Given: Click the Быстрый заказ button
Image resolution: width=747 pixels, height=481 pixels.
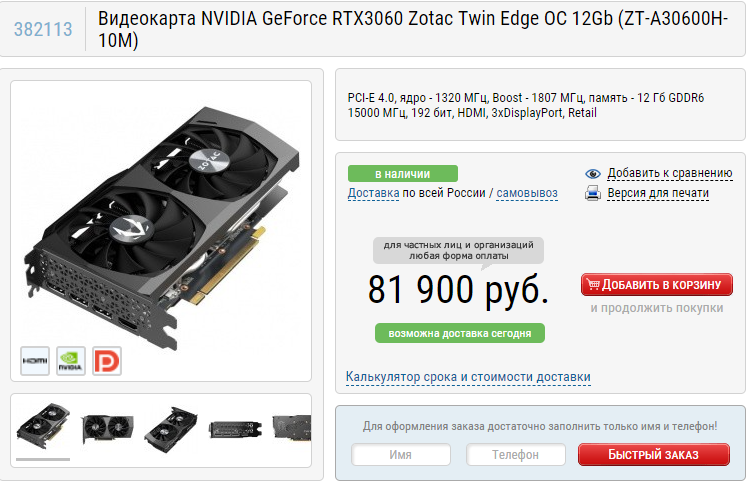Looking at the screenshot, I should tap(654, 455).
